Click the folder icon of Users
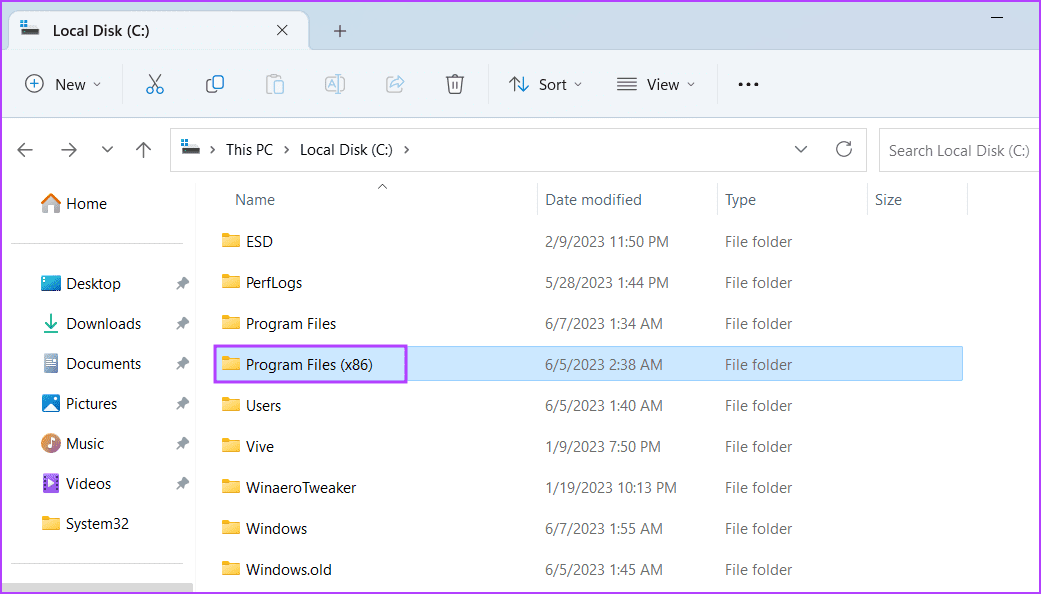 coord(230,404)
